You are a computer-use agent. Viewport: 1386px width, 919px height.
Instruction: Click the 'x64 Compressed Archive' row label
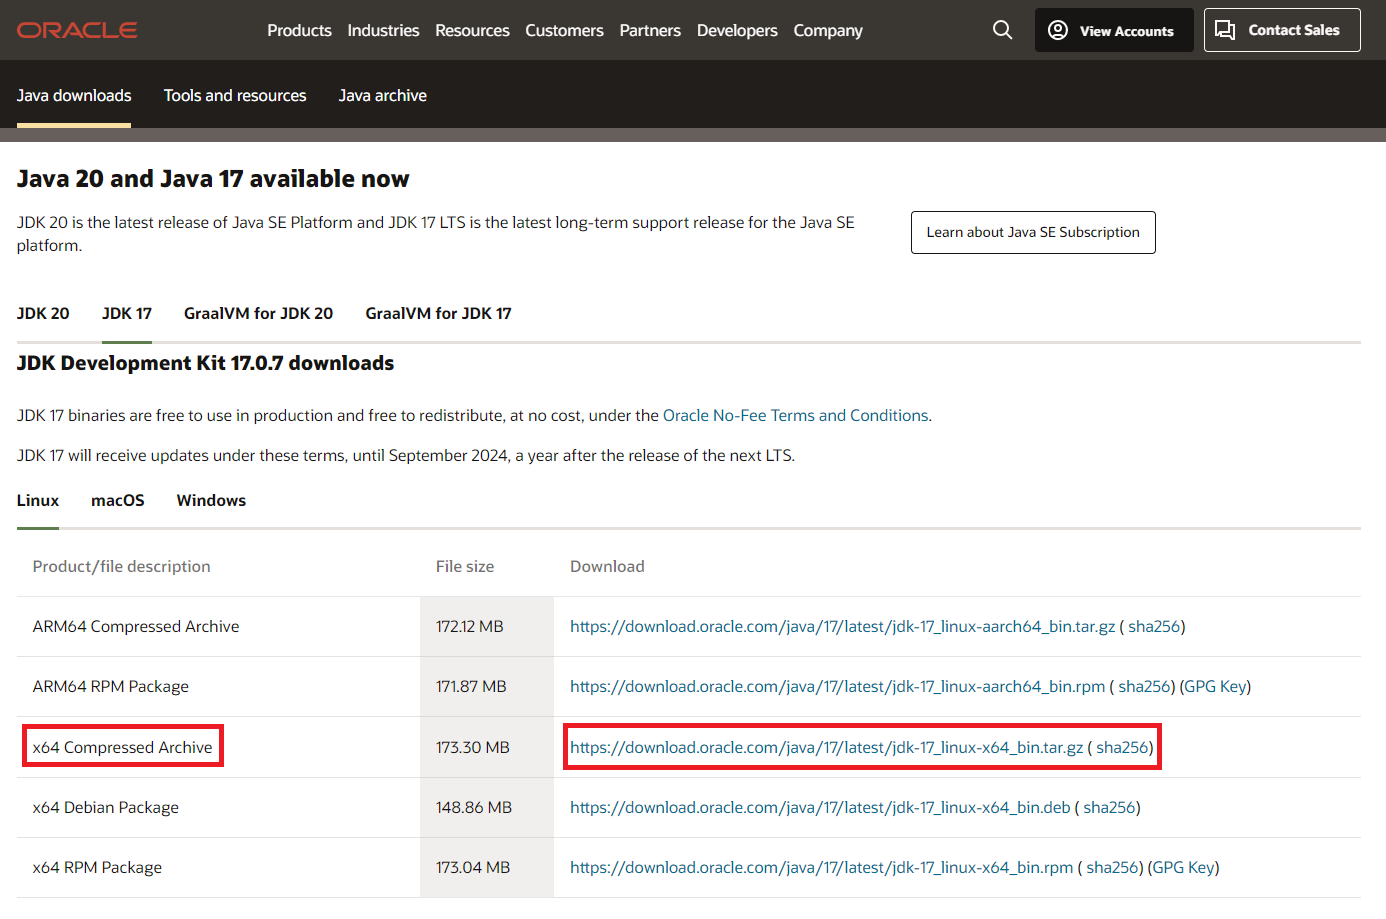tap(122, 747)
